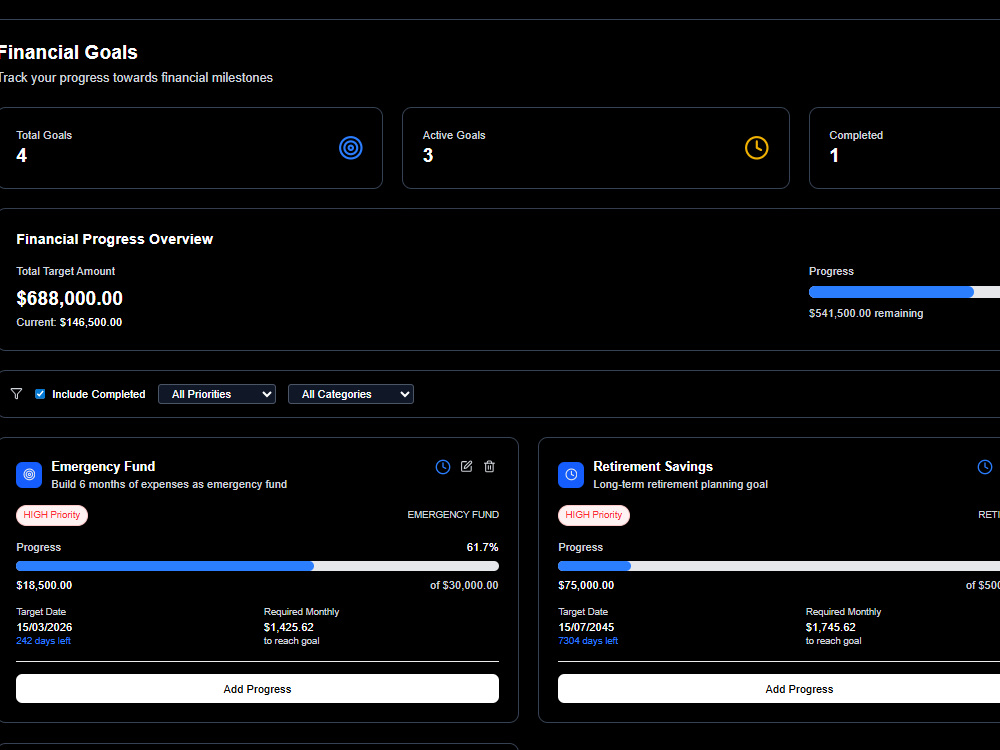Click the $1,745.62 required monthly value
This screenshot has height=750, width=1000.
point(831,627)
